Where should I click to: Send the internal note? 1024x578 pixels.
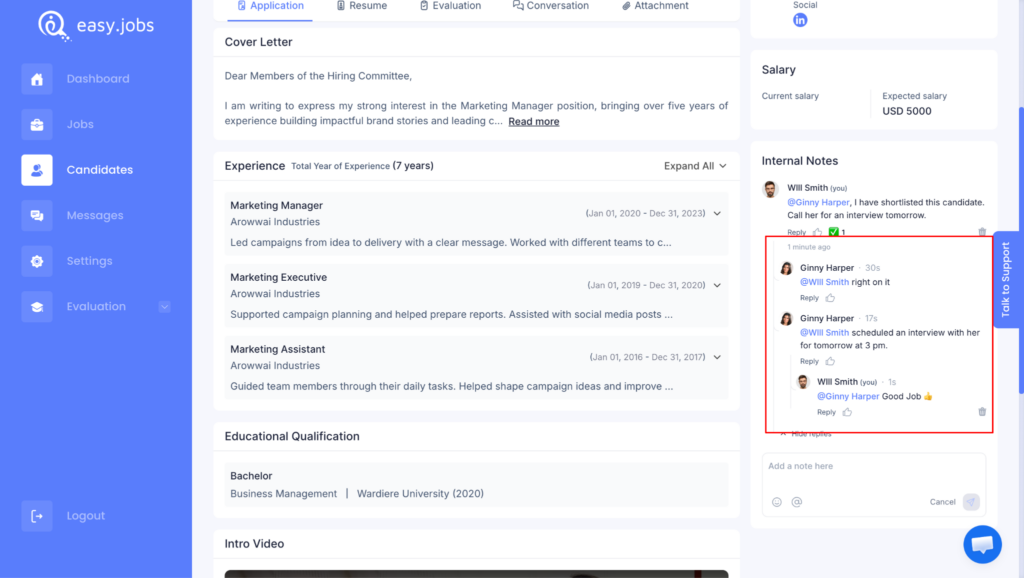tap(971, 502)
